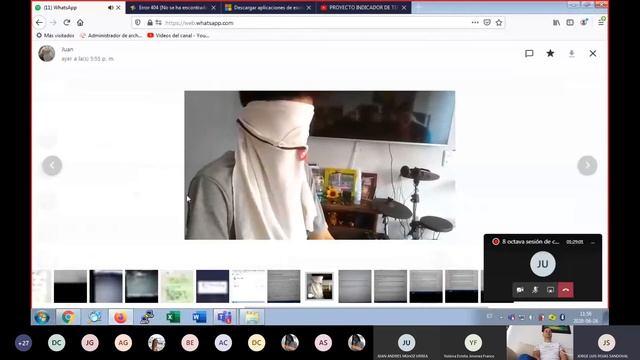Viewport: 640px width, 360px height.
Task: Open the file explorer taskbar icon
Action: pyautogui.click(x=252, y=317)
